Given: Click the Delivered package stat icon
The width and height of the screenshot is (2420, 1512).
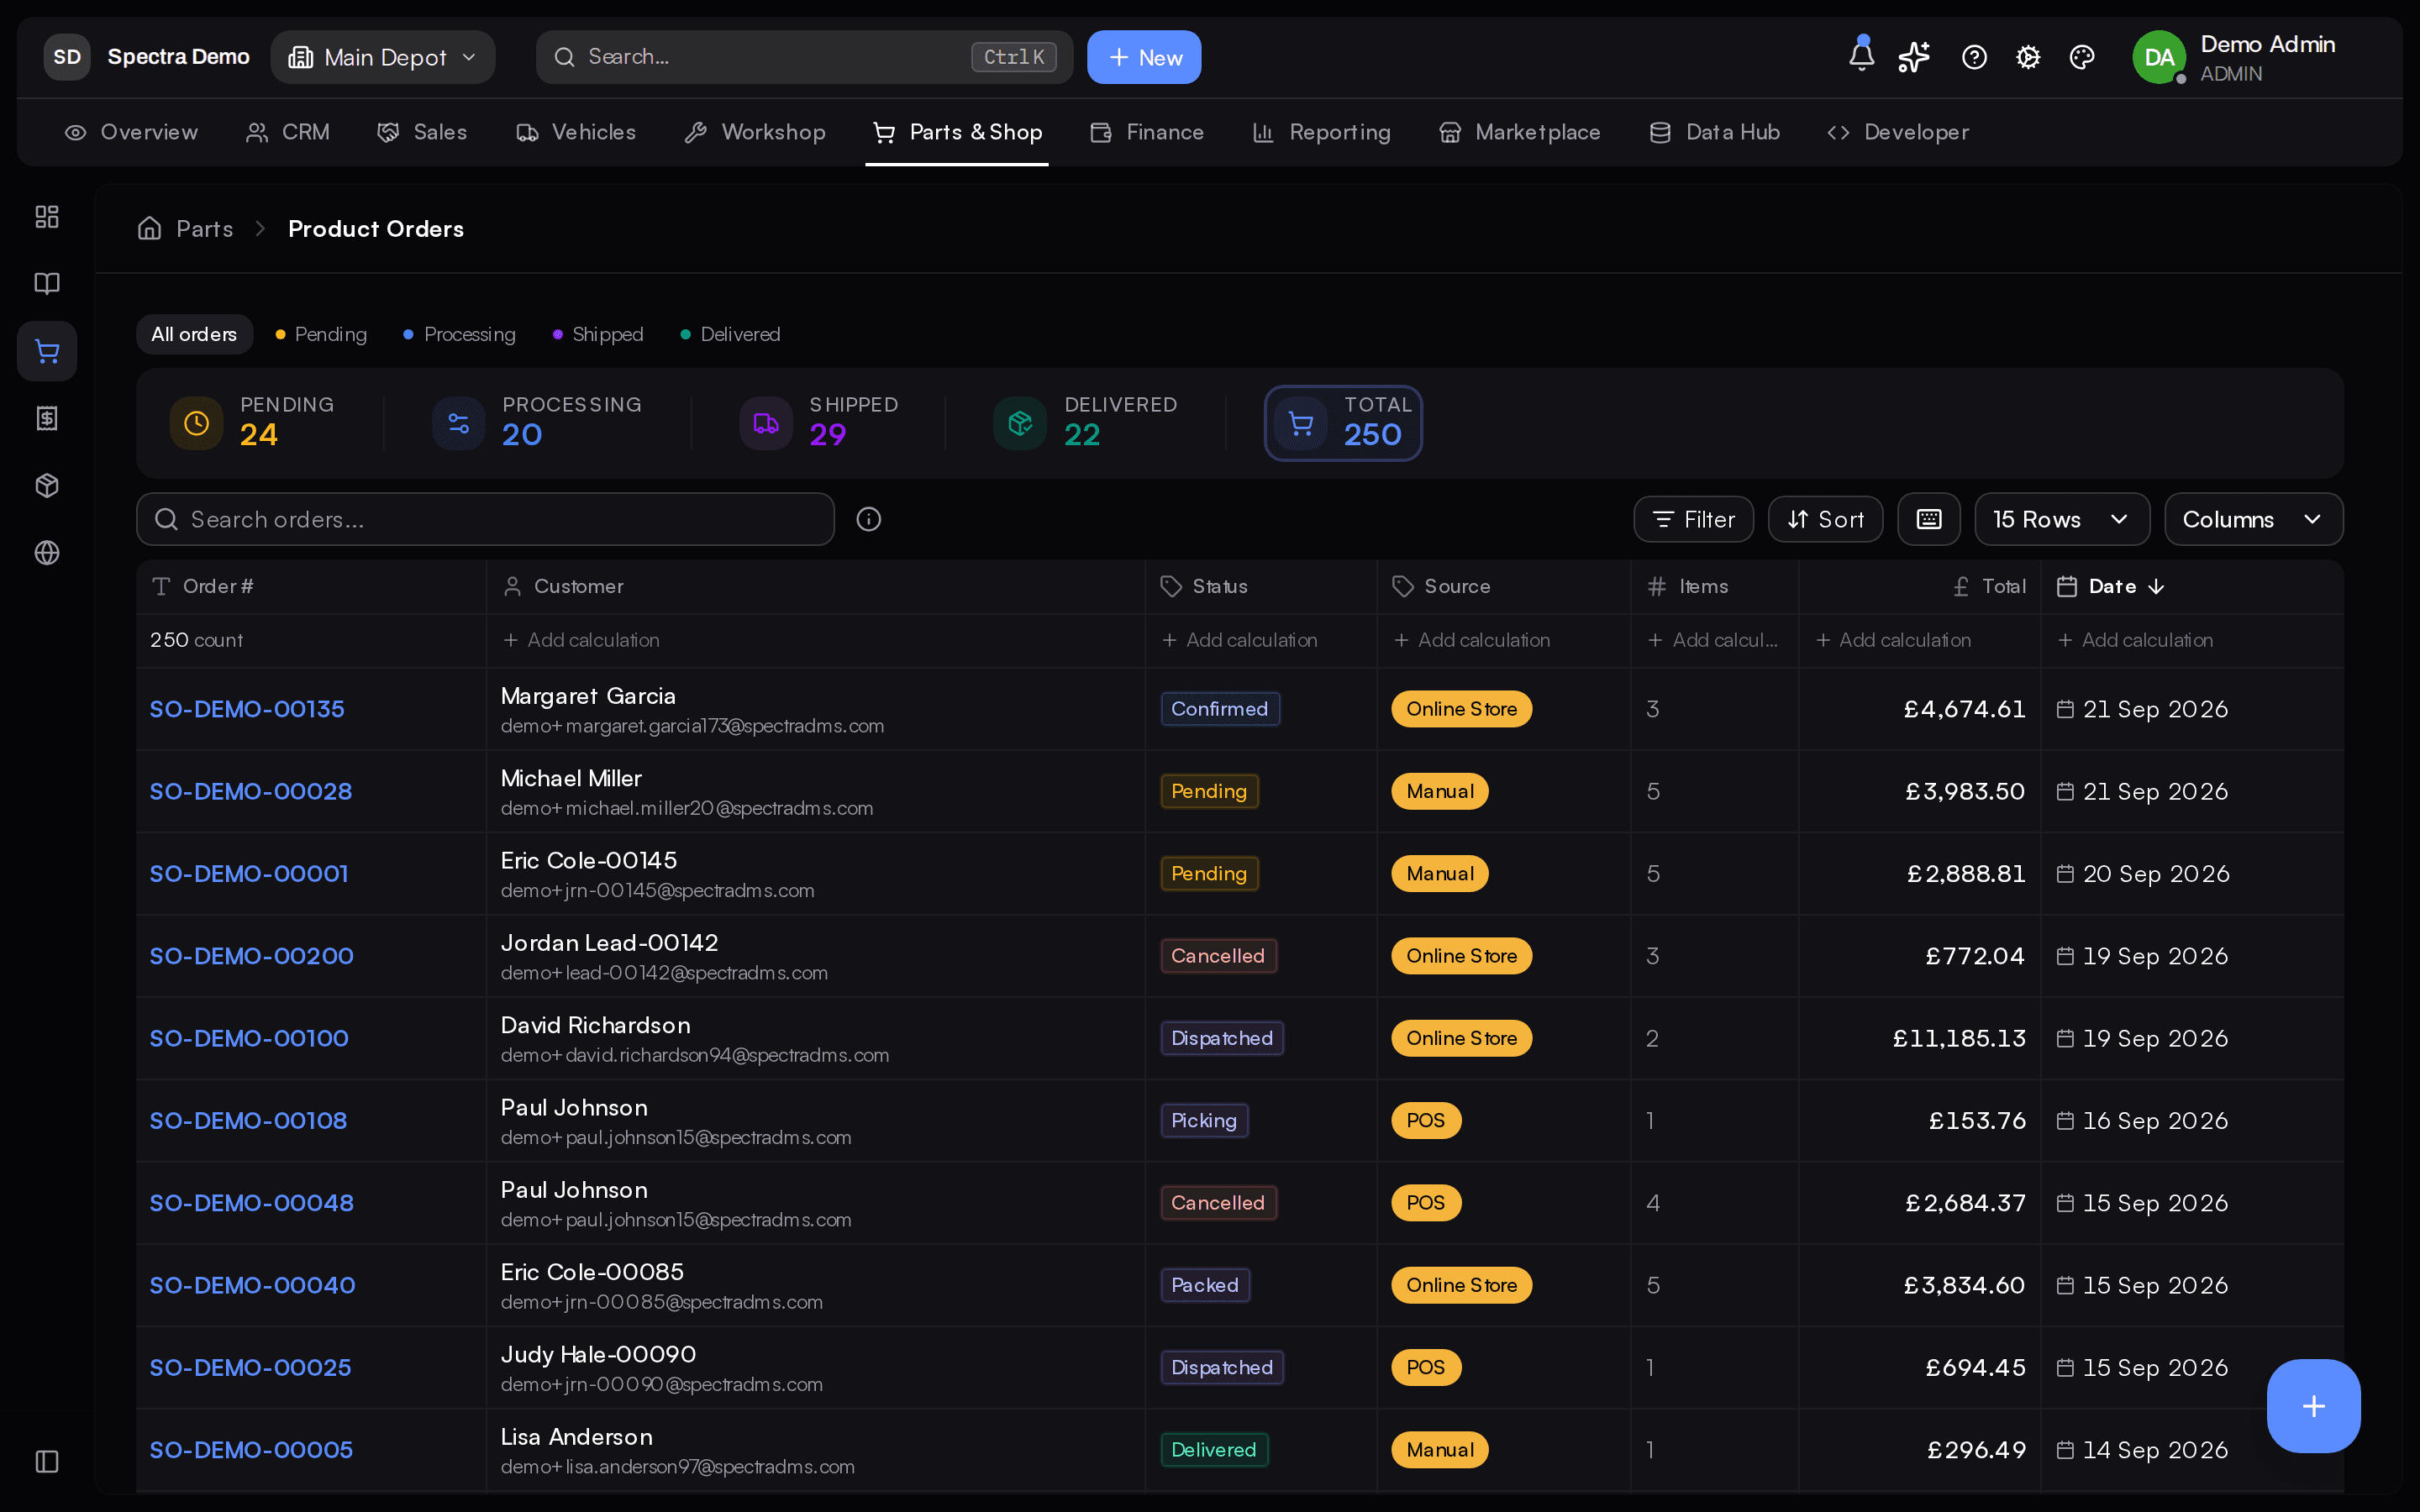Looking at the screenshot, I should click(x=1020, y=423).
